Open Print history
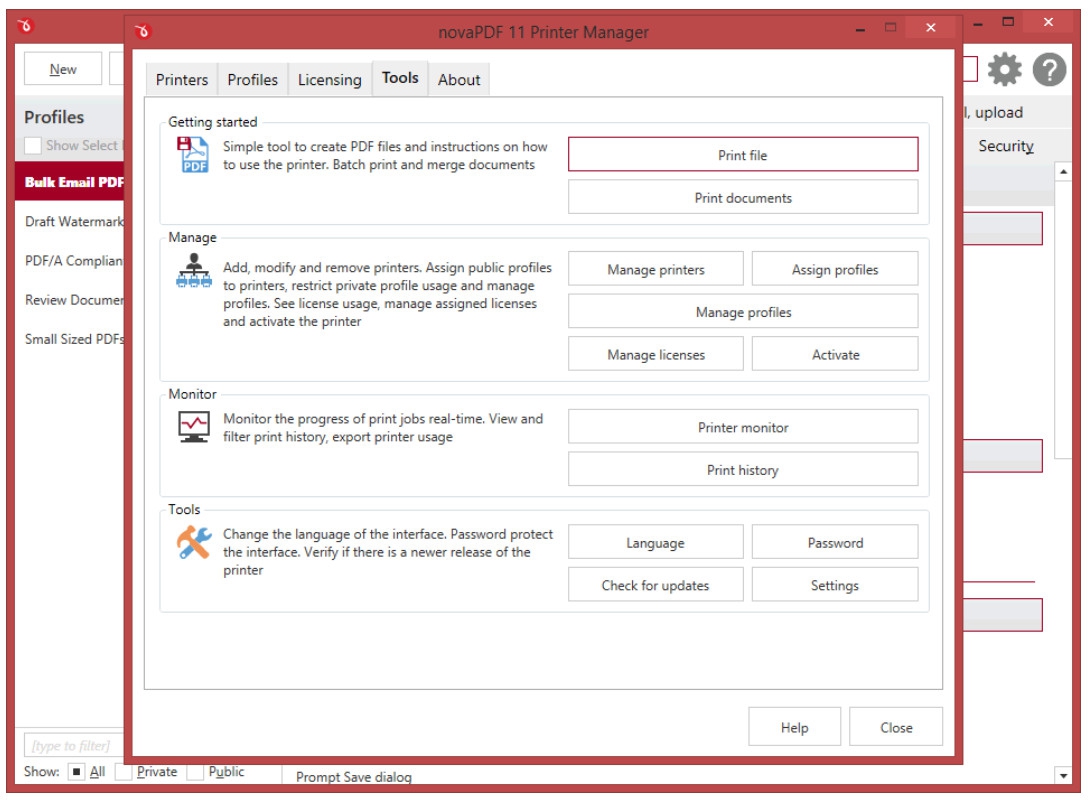 (742, 470)
